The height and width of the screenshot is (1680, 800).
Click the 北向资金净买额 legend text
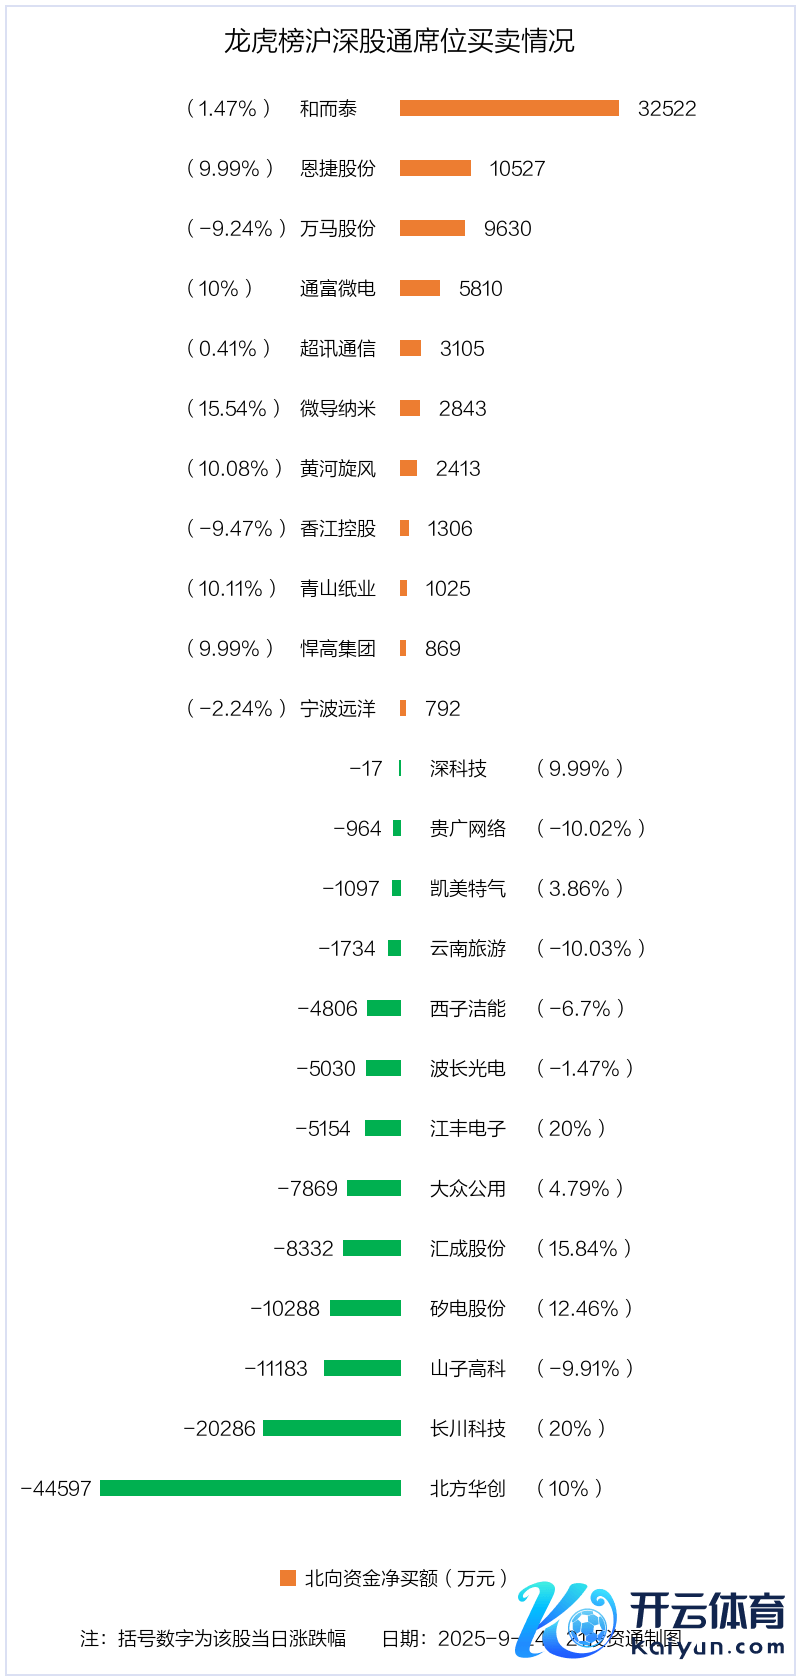406,1578
